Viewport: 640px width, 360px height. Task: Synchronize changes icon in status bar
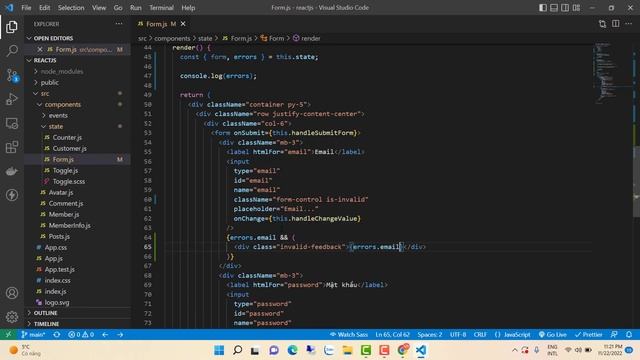pyautogui.click(x=57, y=334)
